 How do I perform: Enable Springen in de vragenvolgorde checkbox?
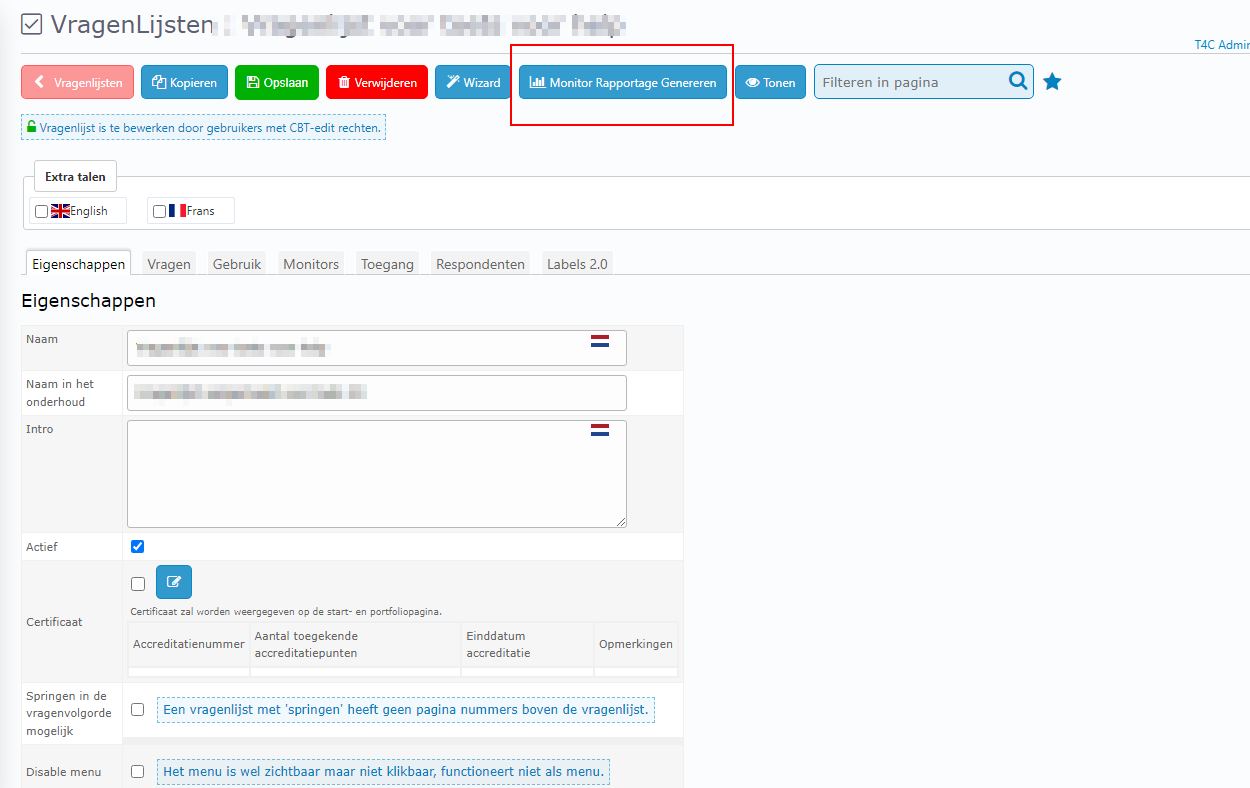(138, 709)
